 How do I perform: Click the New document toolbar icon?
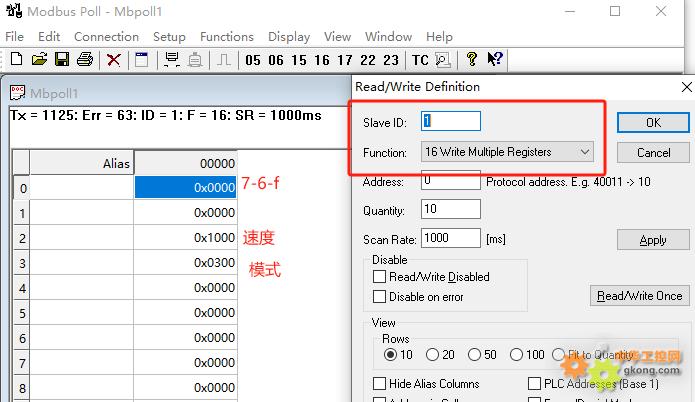(16, 59)
